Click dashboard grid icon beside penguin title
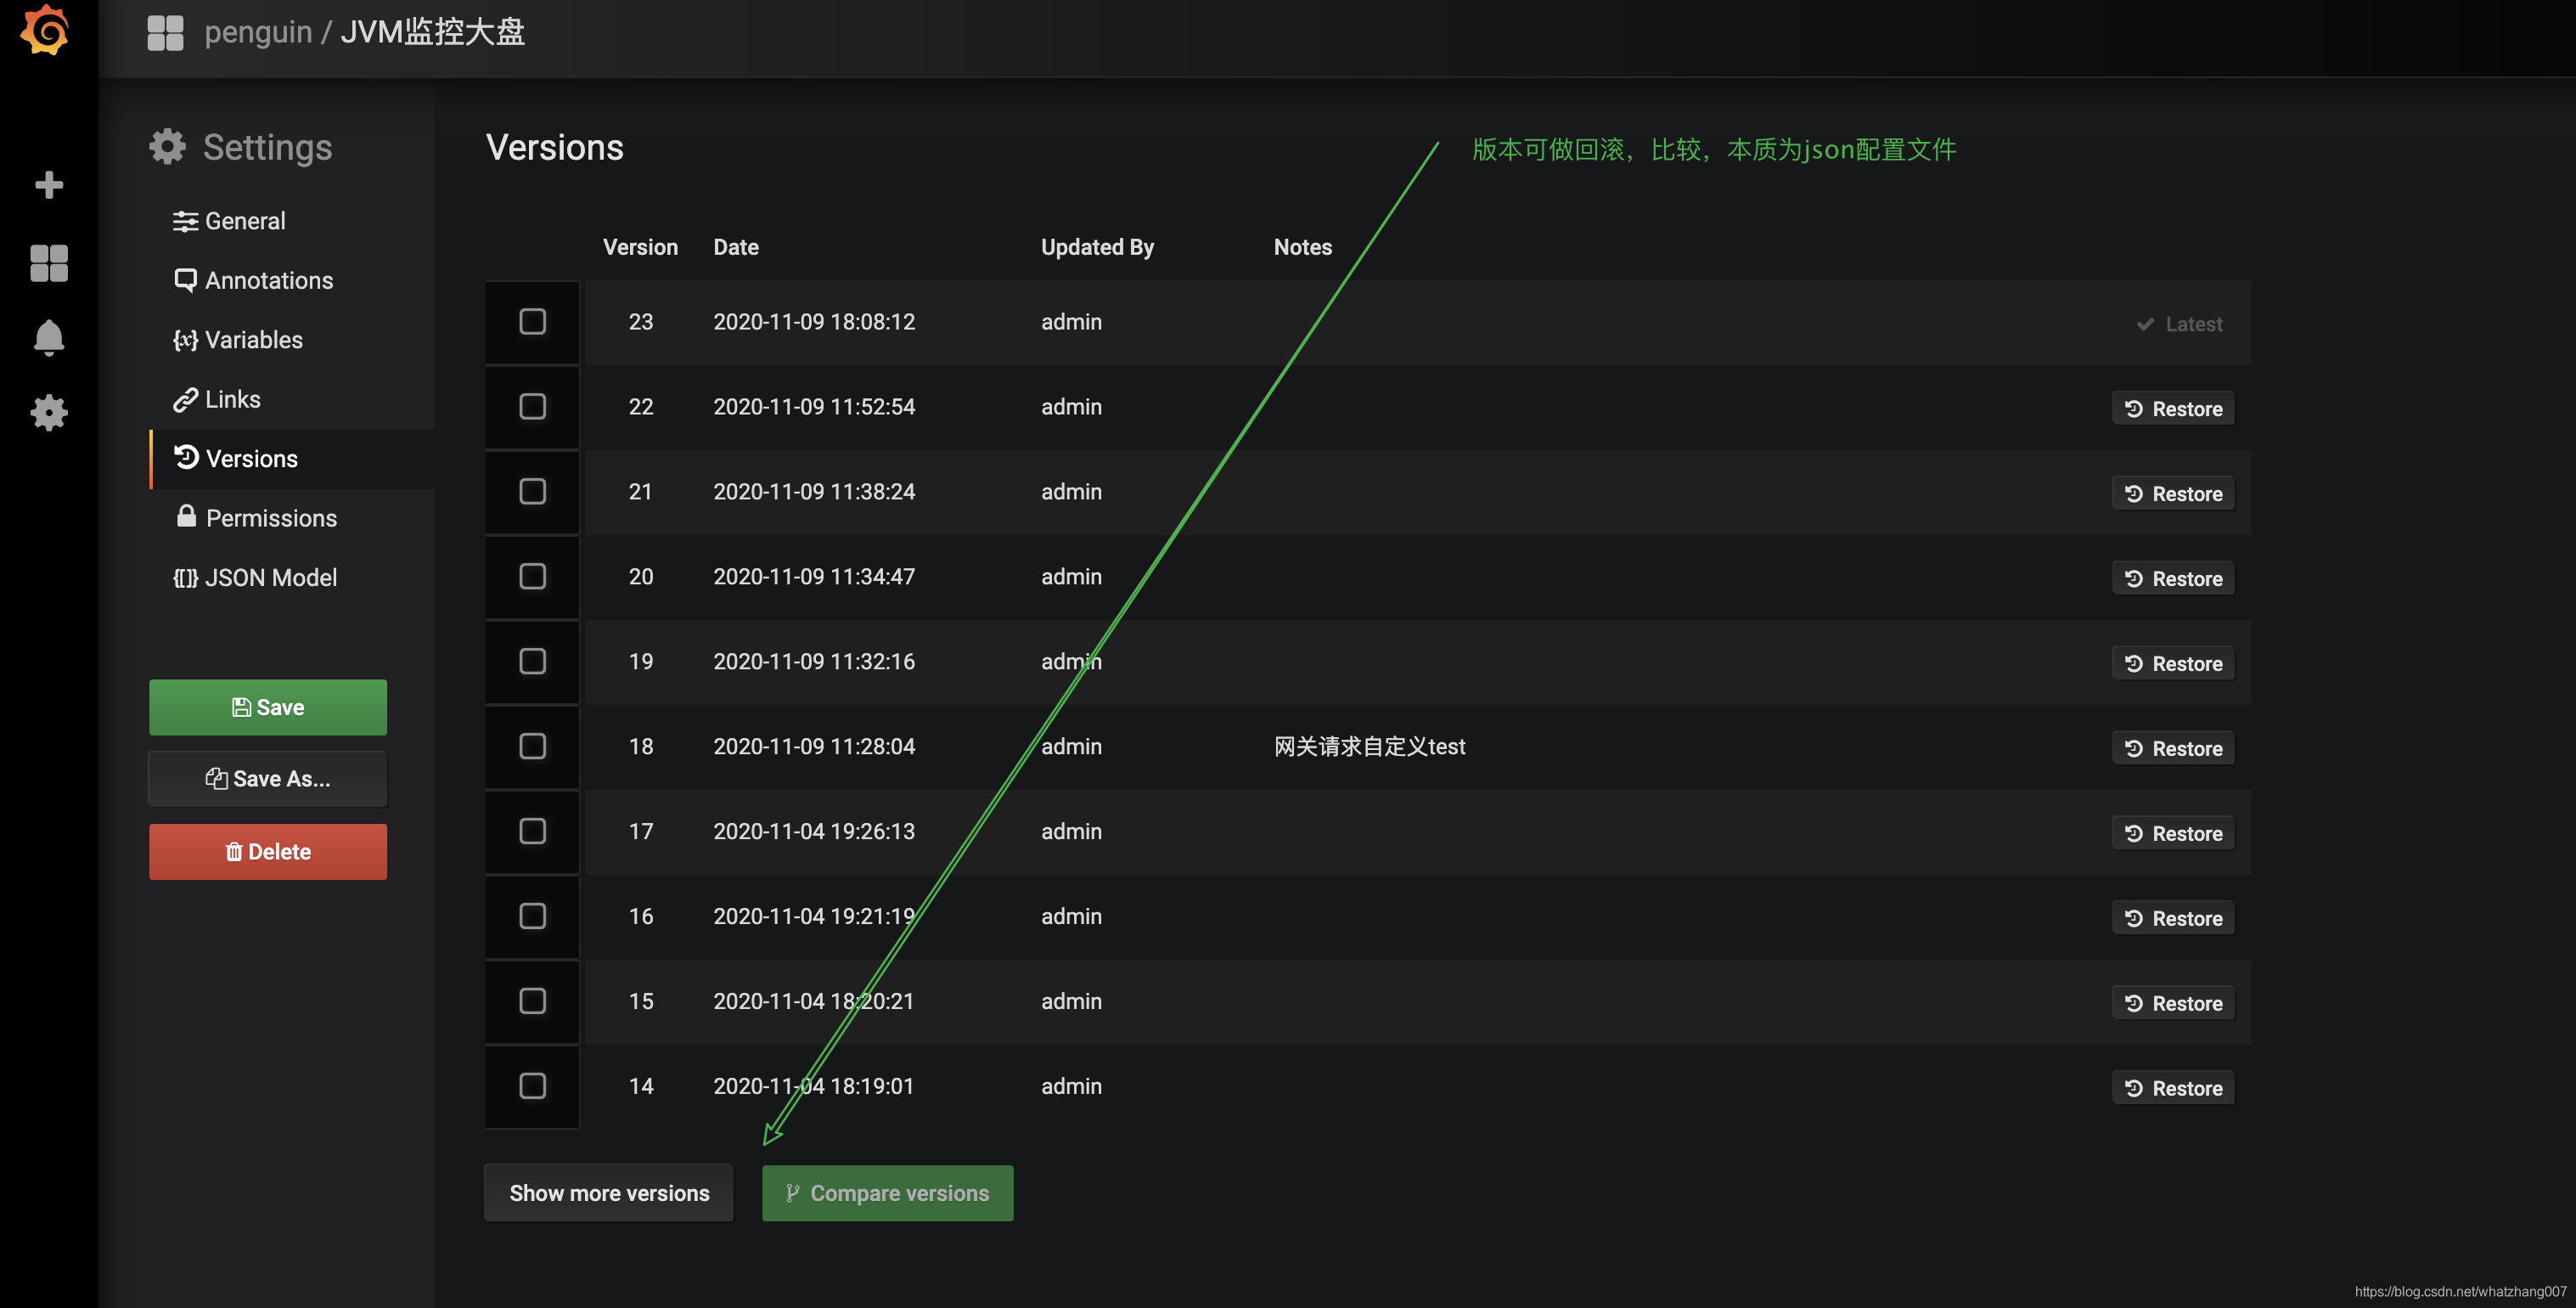 [x=165, y=32]
